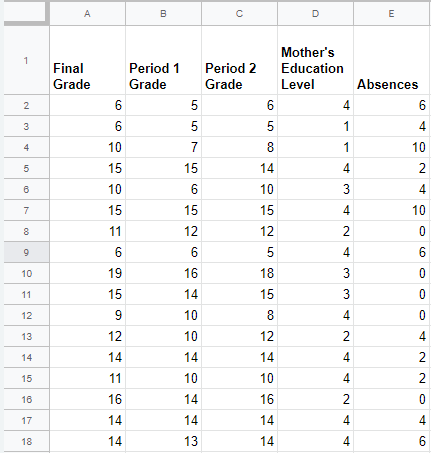431x453 pixels.
Task: Click Final Grade 15 in row 7
Action: coord(87,210)
